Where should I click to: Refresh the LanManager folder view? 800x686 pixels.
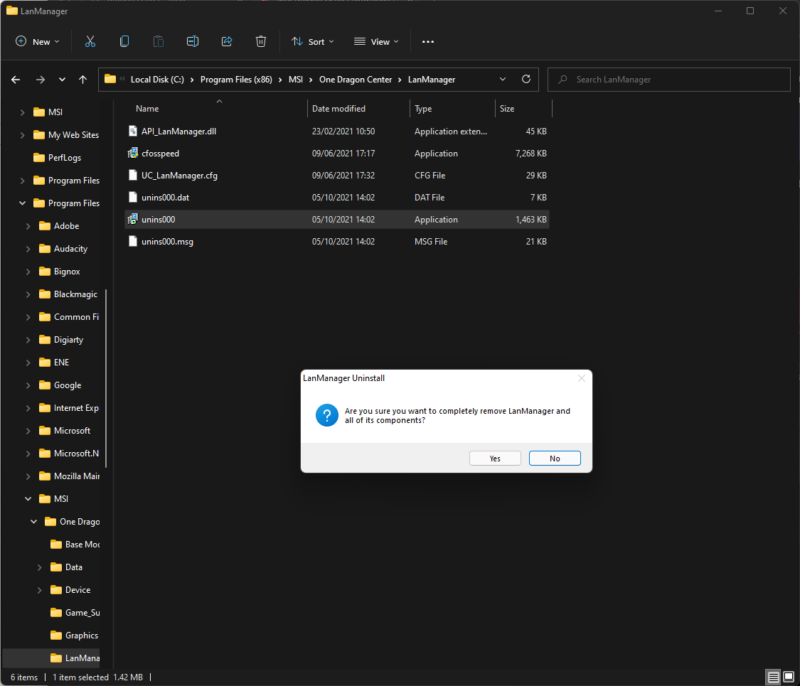coord(526,79)
